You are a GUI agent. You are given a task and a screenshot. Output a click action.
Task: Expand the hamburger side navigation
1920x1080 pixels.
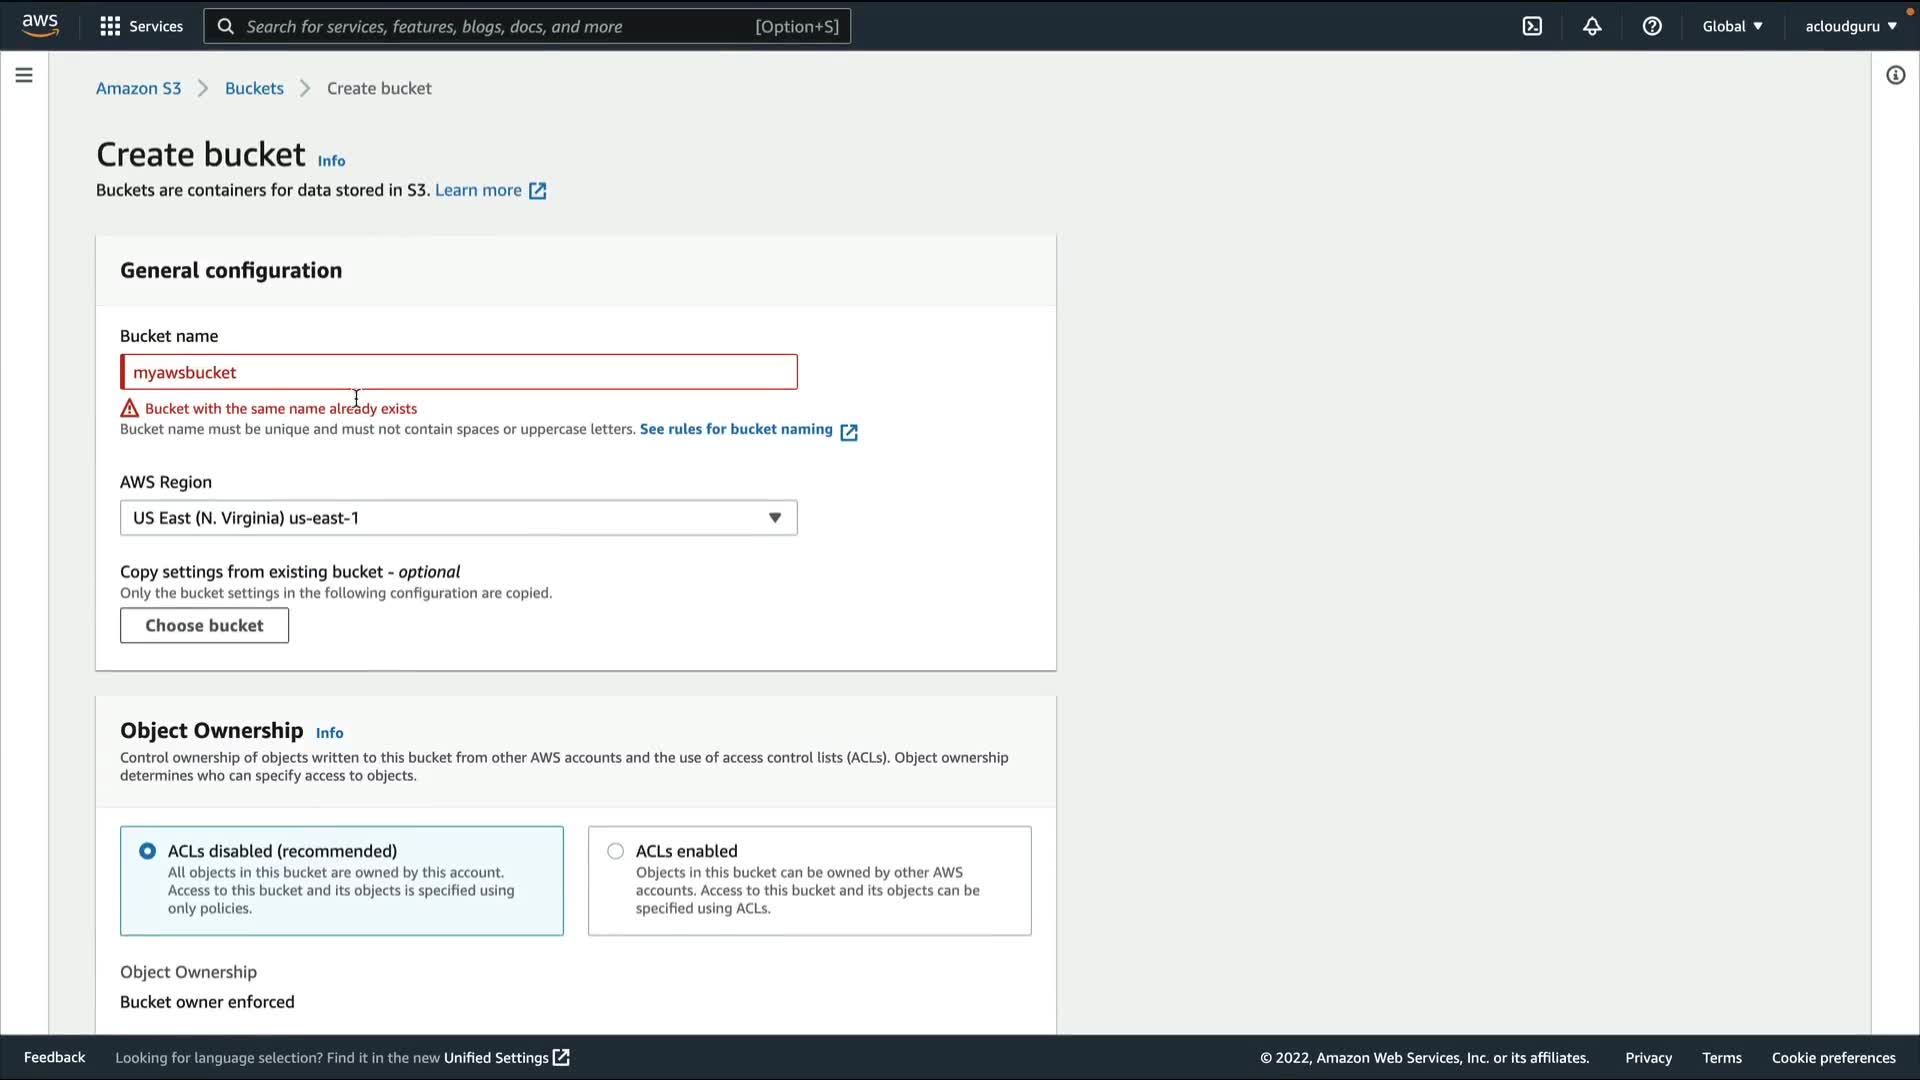pos(24,75)
